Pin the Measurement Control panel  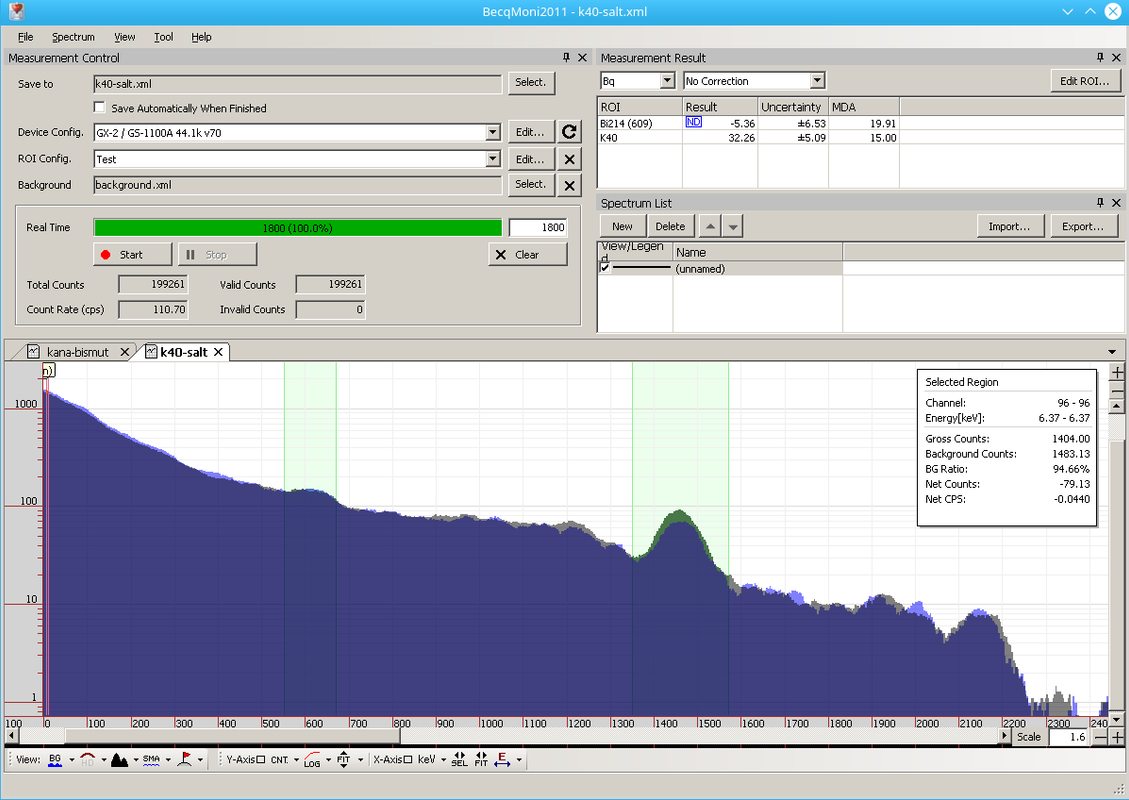566,58
